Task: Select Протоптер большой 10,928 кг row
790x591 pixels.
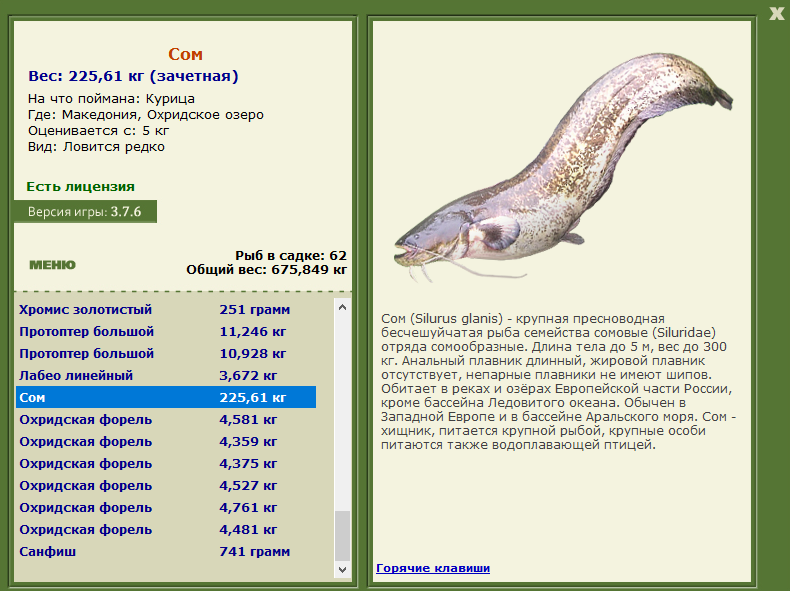Action: [x=166, y=354]
